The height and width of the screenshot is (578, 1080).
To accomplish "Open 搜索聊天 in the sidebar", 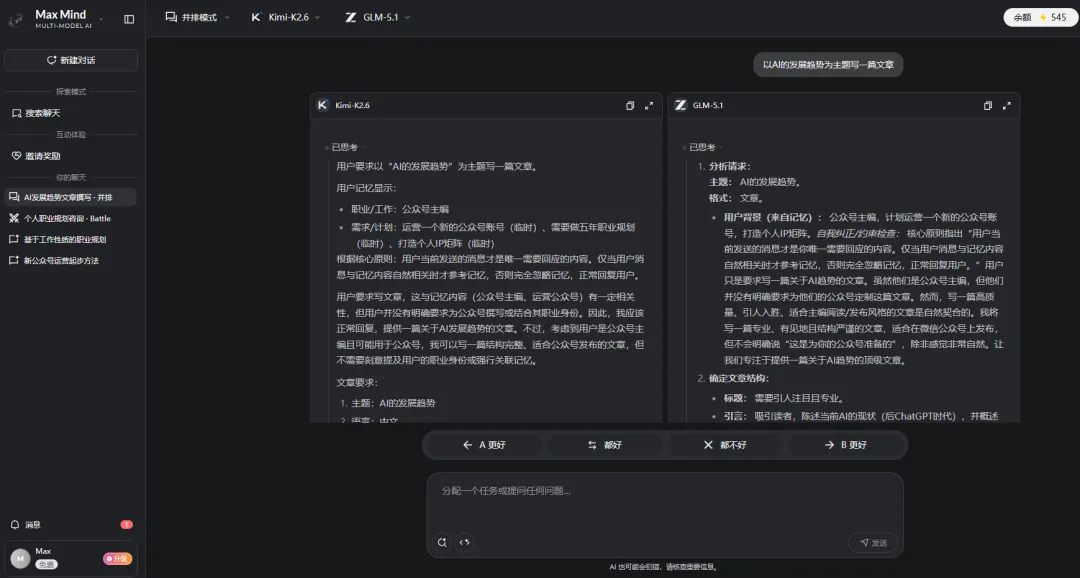I will (x=71, y=113).
